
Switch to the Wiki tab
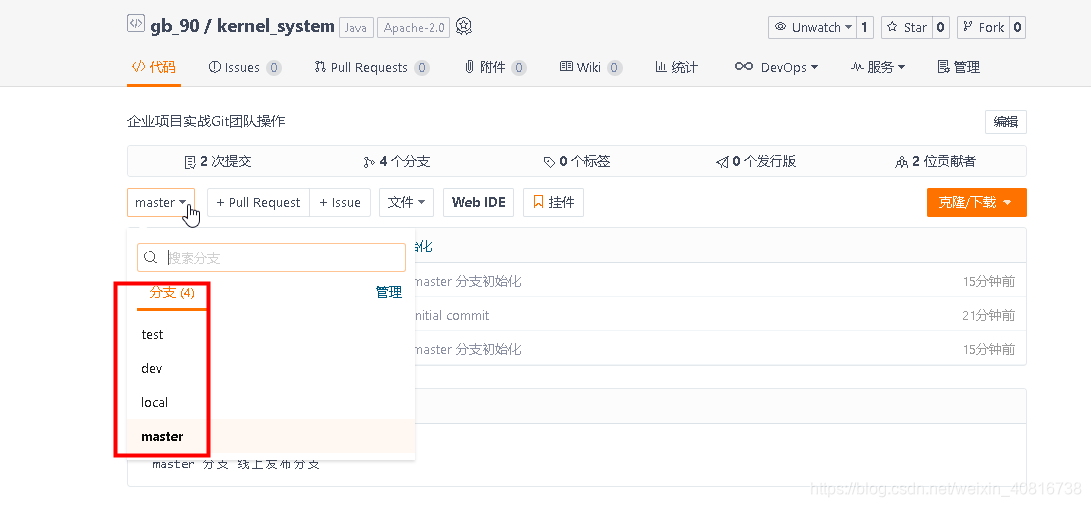(591, 67)
